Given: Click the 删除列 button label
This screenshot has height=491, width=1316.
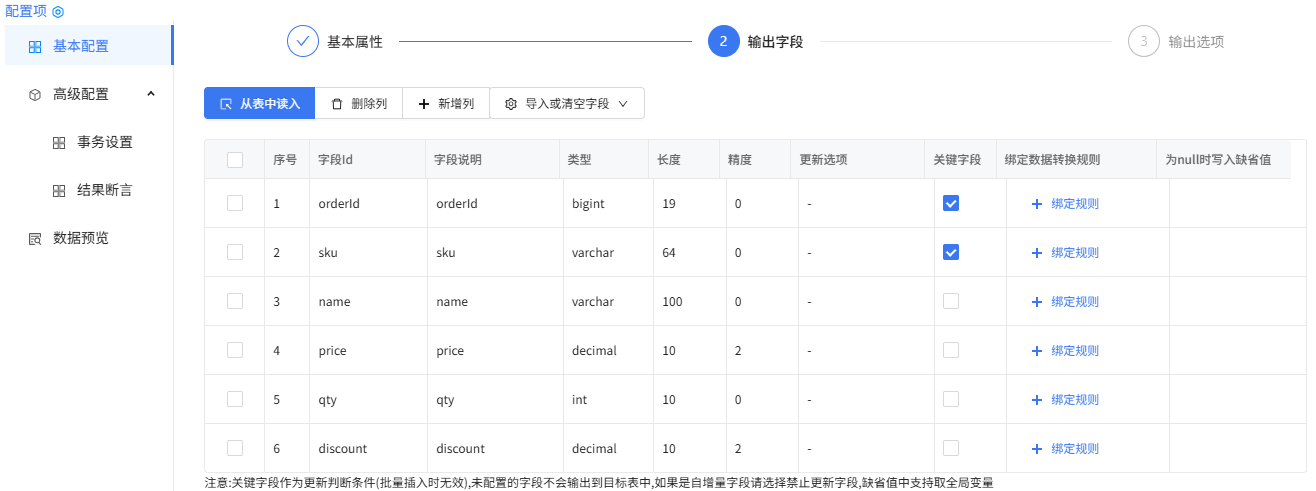Looking at the screenshot, I should coord(369,104).
